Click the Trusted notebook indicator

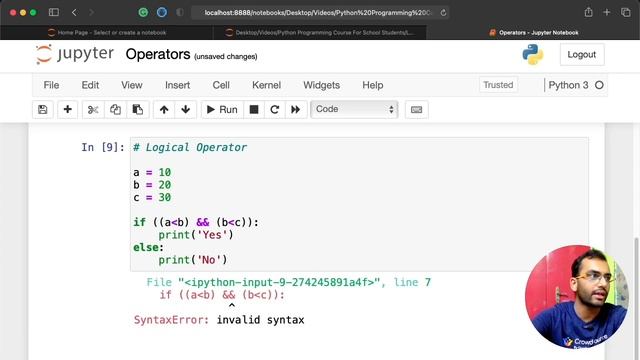pos(498,85)
